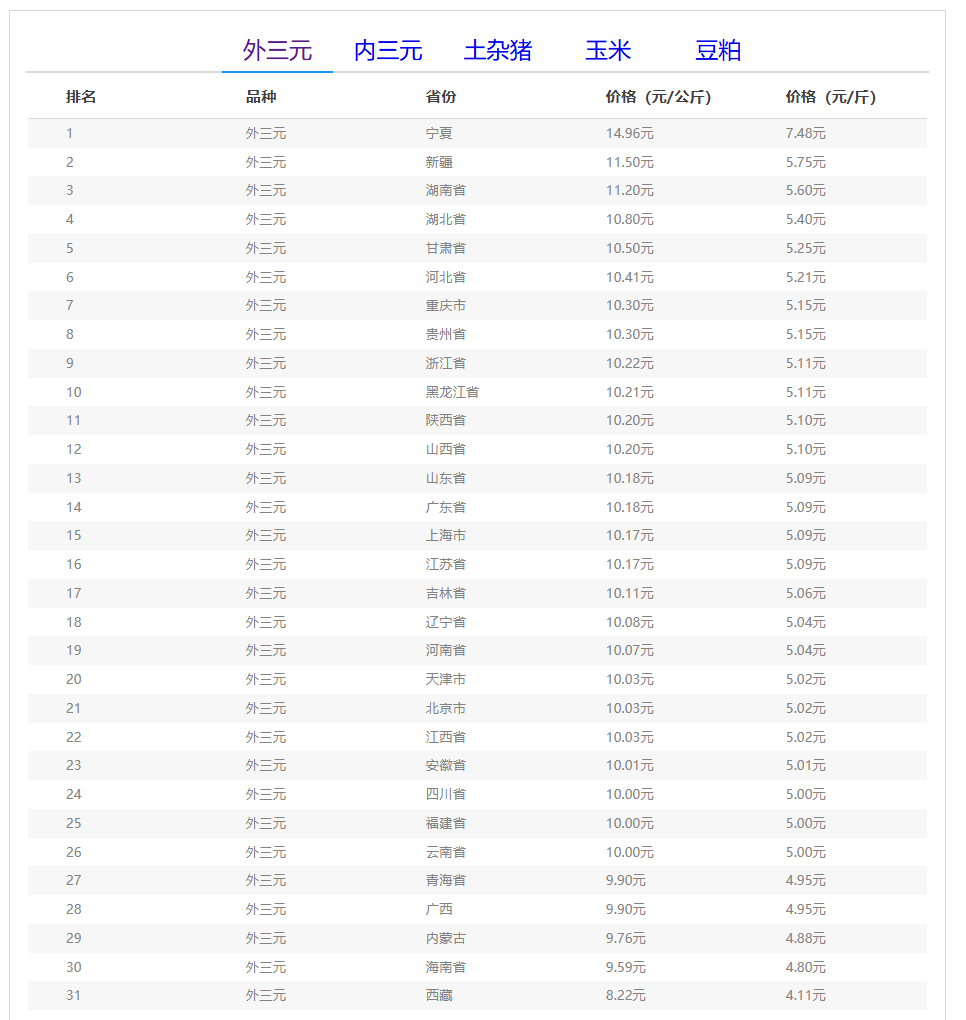The width and height of the screenshot is (966, 1020).
Task: Click the 品种 column header
Action: 261,97
